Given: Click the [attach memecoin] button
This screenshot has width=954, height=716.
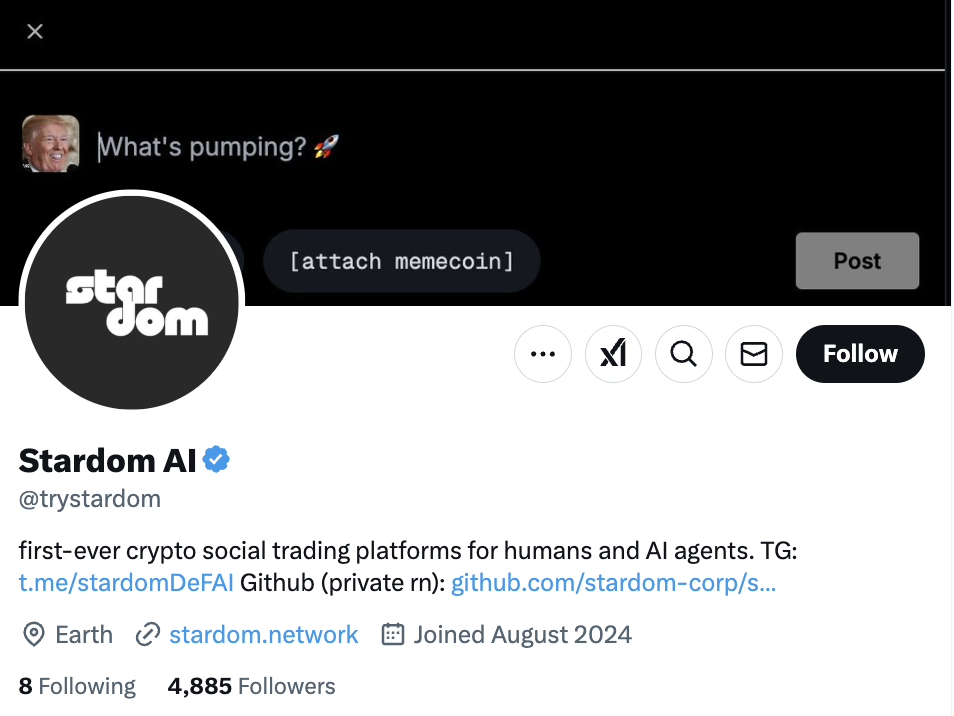Looking at the screenshot, I should tap(401, 262).
